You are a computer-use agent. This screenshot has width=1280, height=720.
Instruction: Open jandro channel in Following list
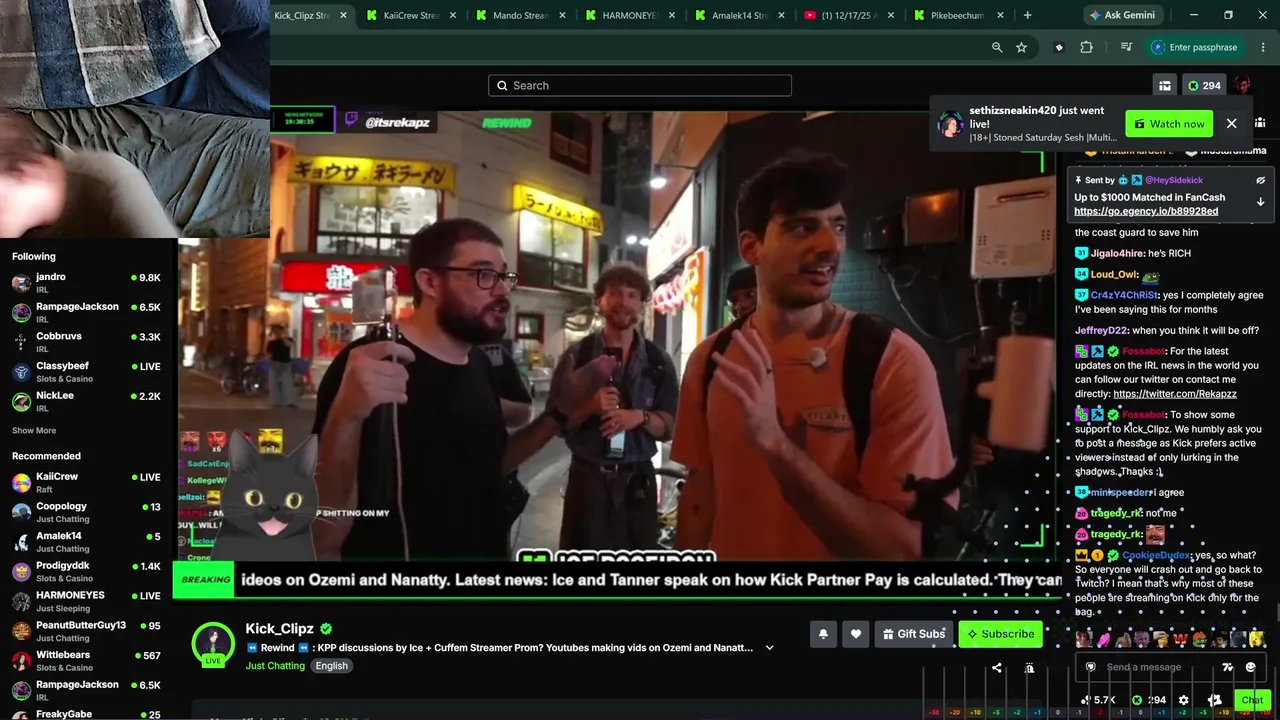pyautogui.click(x=86, y=282)
